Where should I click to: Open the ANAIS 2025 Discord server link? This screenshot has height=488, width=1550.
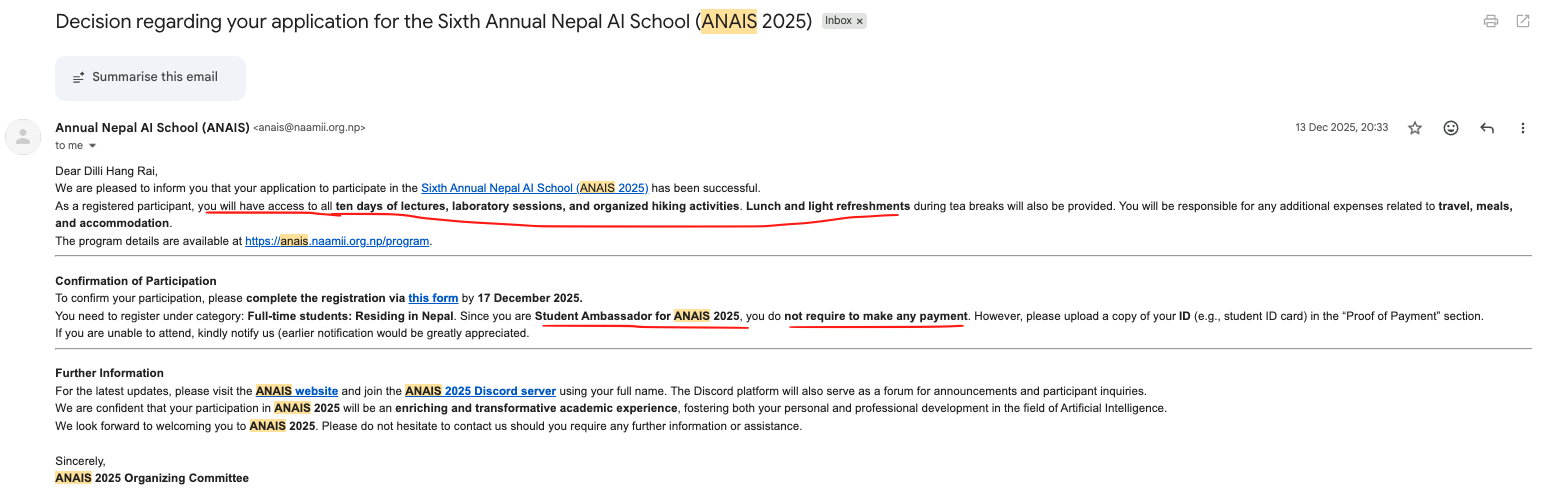pos(481,391)
